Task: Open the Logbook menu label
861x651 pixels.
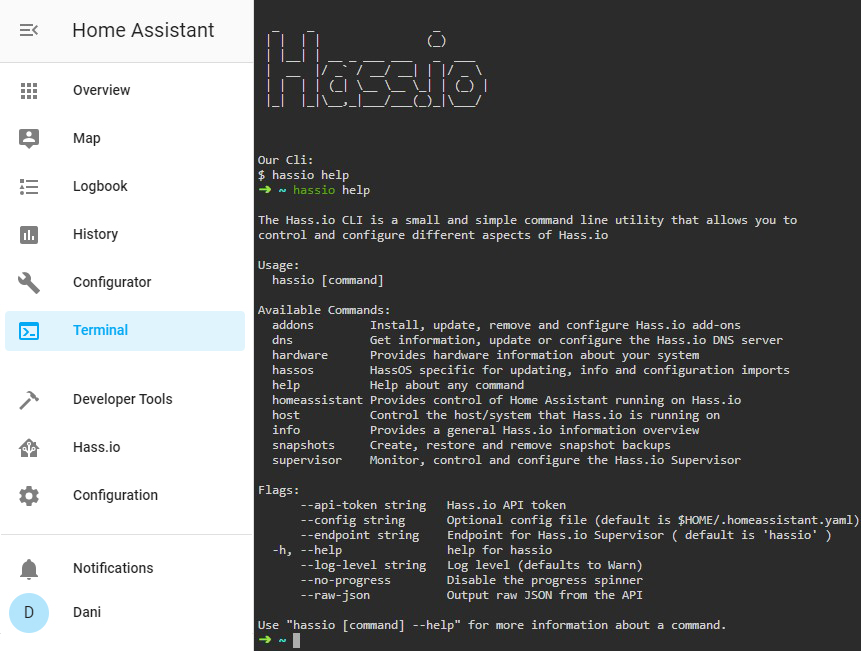Action: coord(100,186)
